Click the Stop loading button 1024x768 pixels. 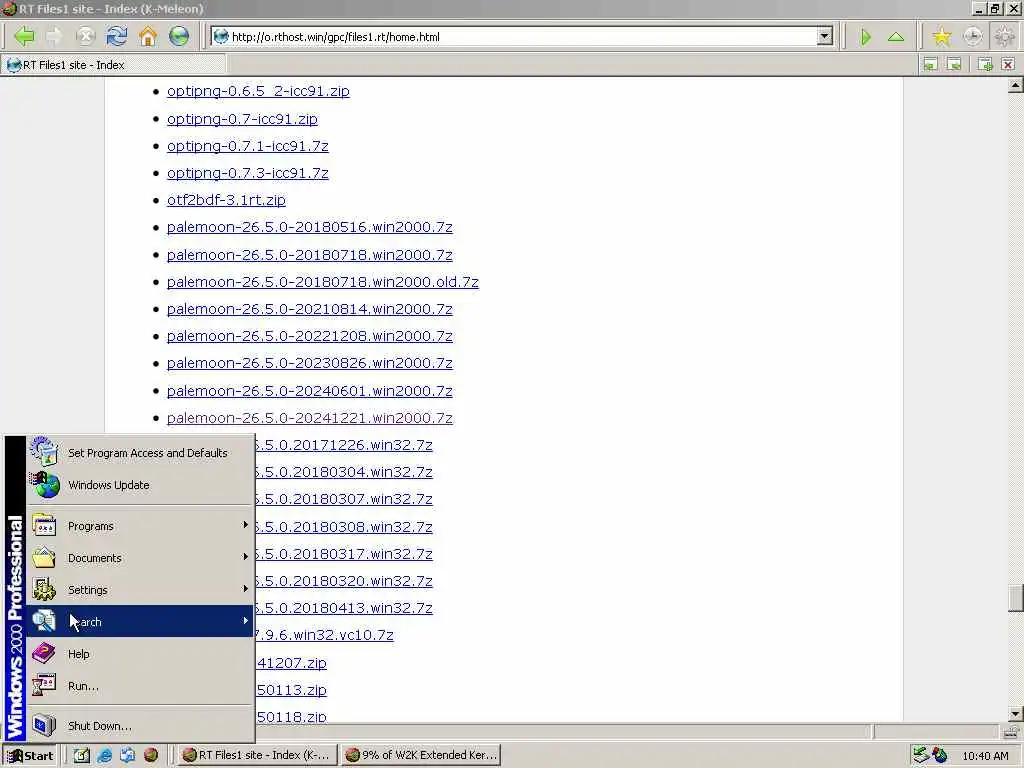85,36
